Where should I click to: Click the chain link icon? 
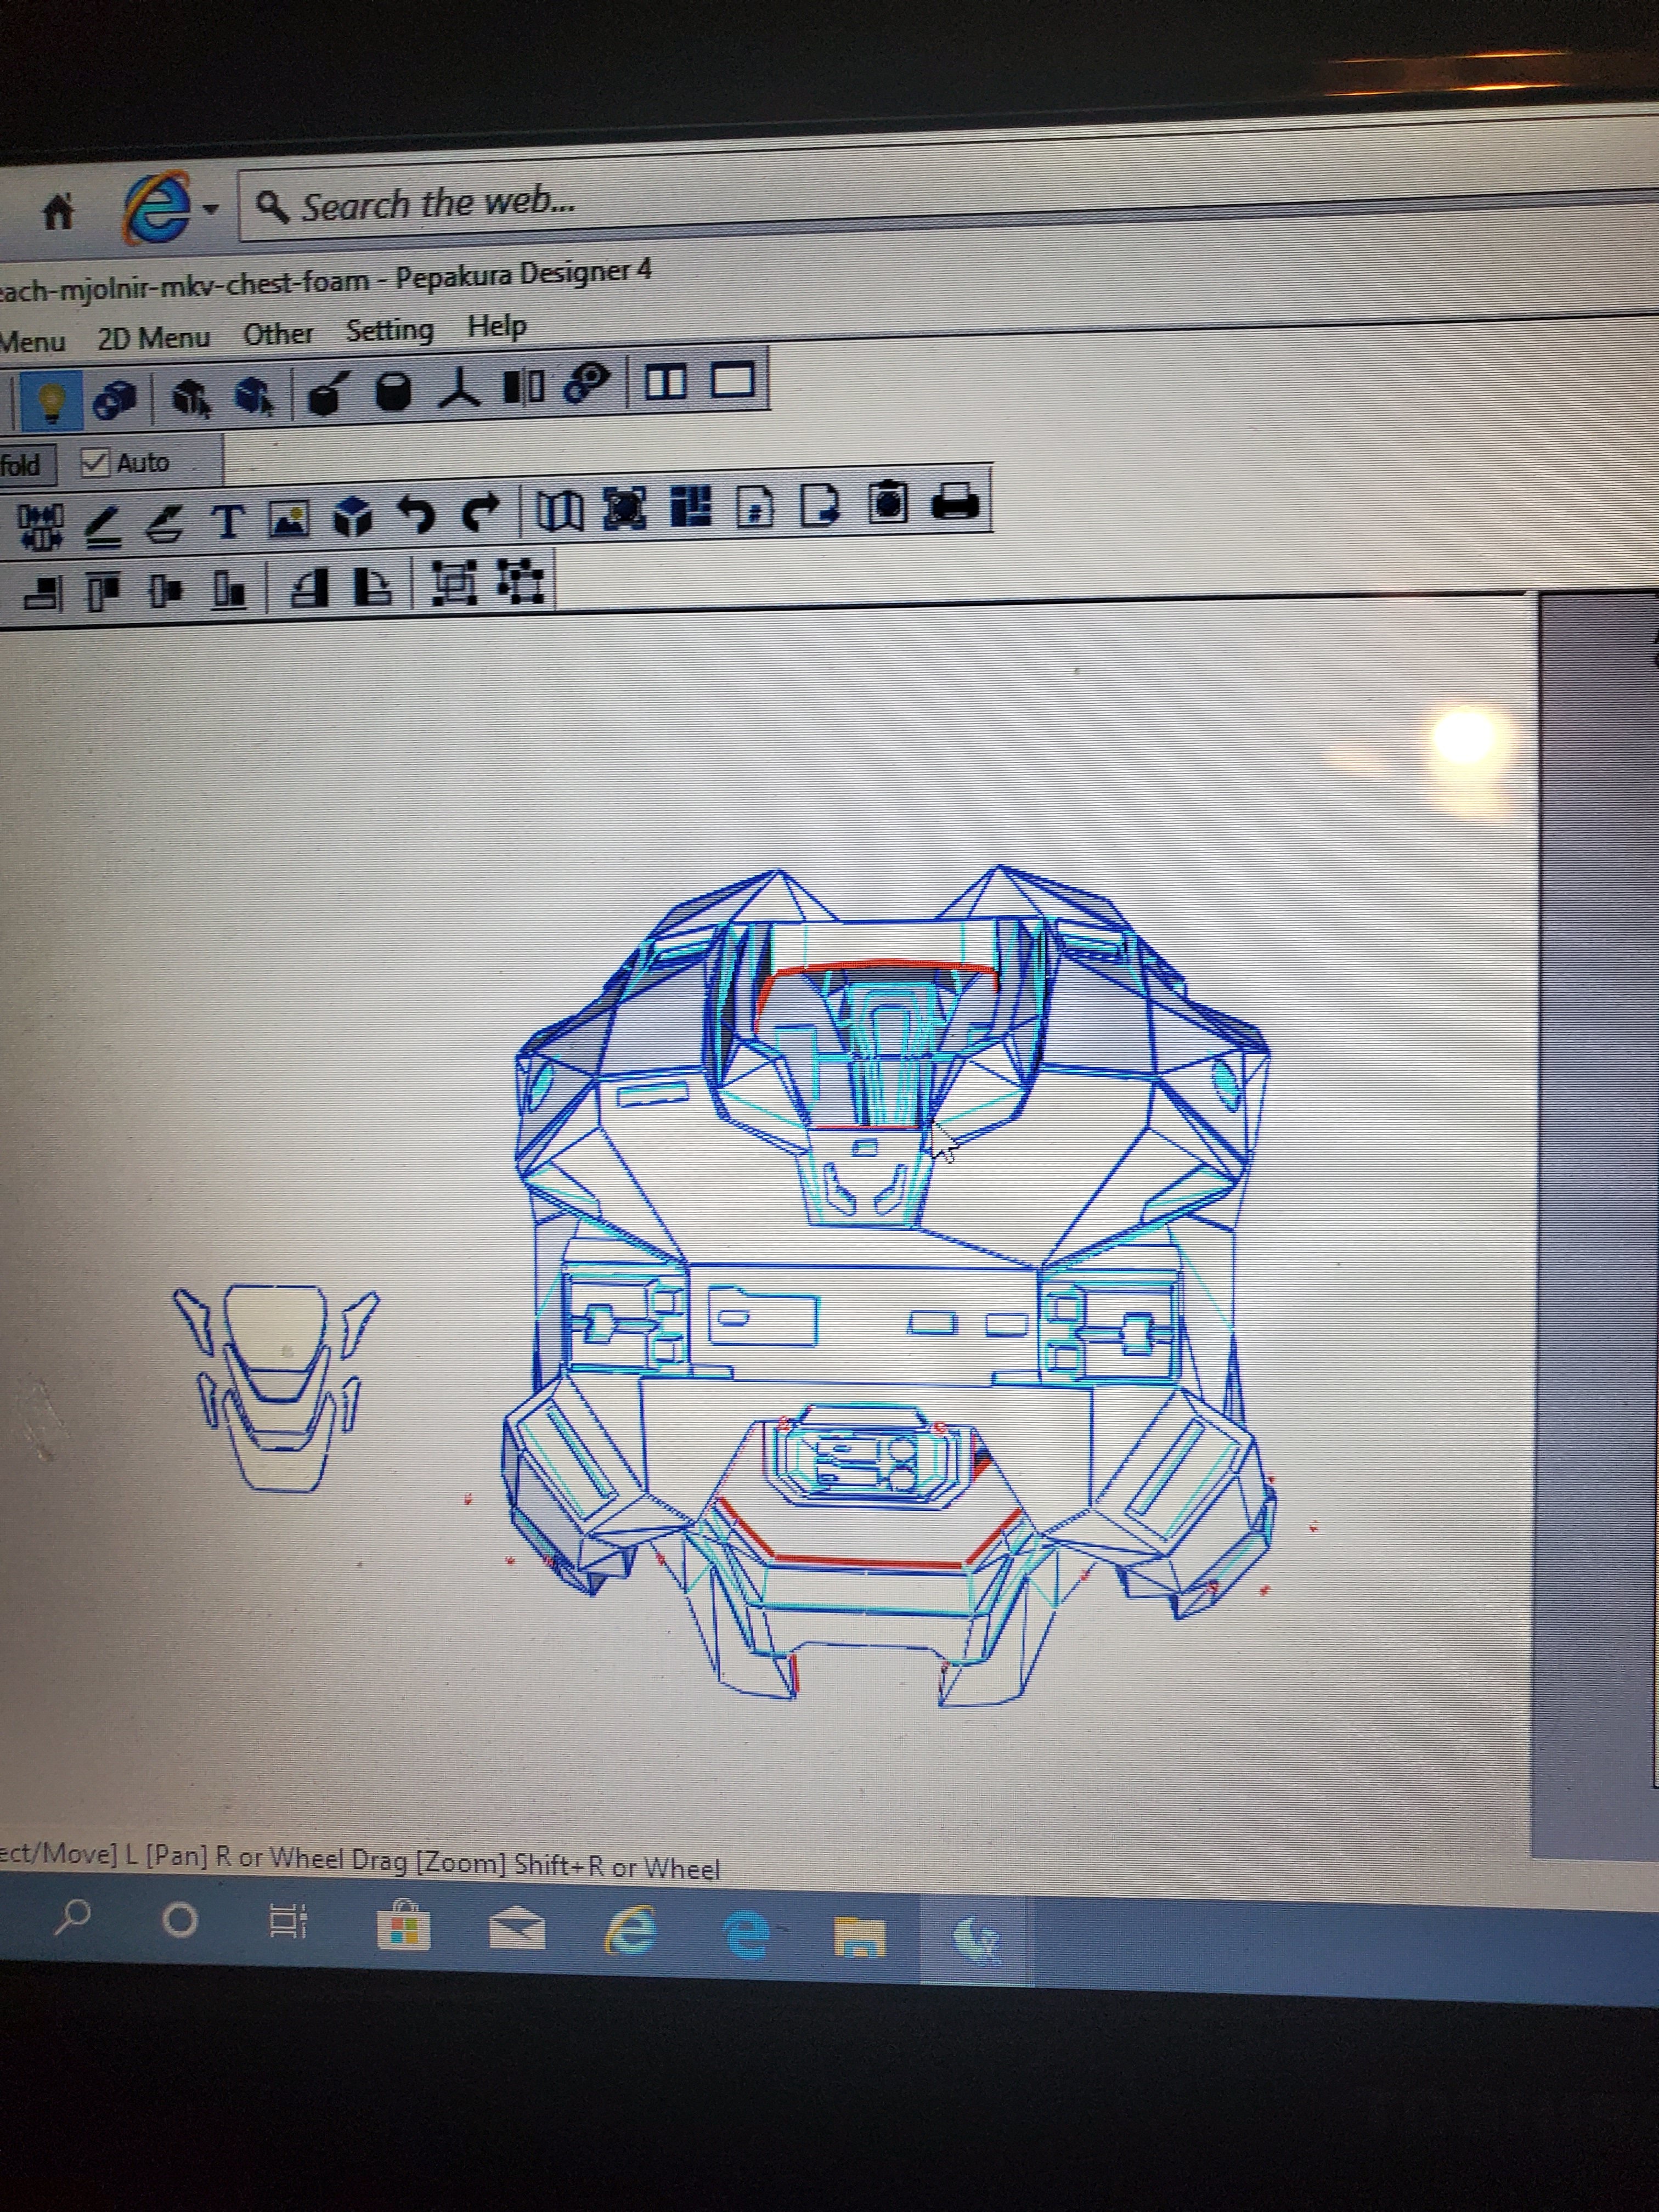click(586, 383)
